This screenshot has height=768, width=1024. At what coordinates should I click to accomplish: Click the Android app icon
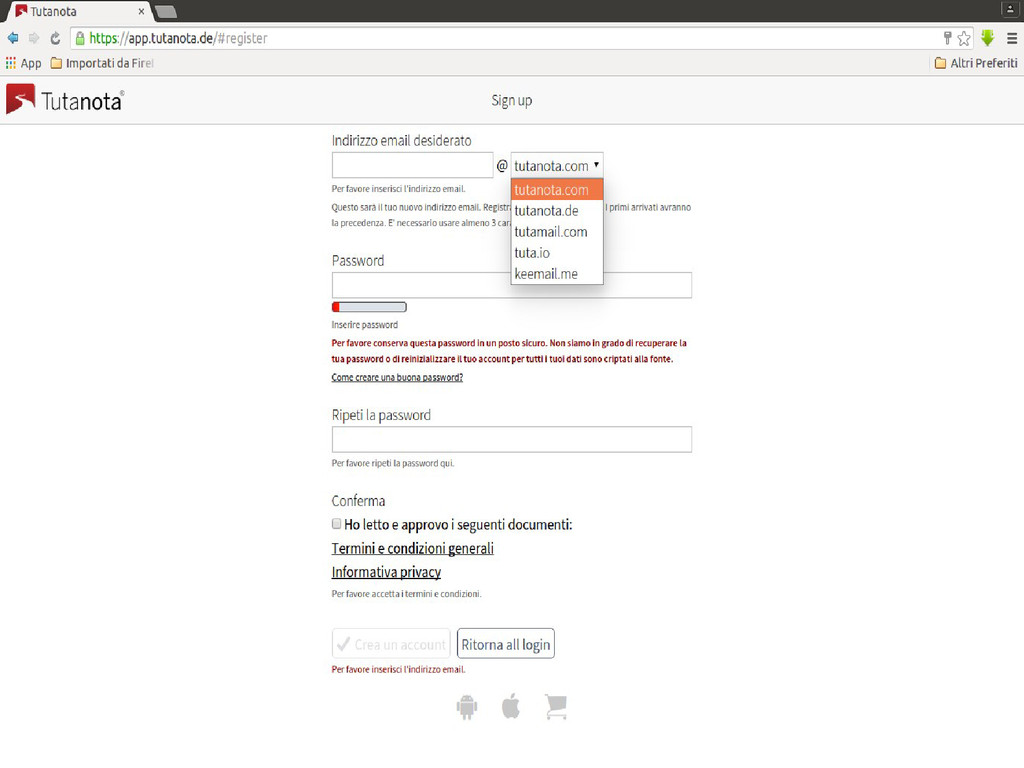tap(467, 707)
